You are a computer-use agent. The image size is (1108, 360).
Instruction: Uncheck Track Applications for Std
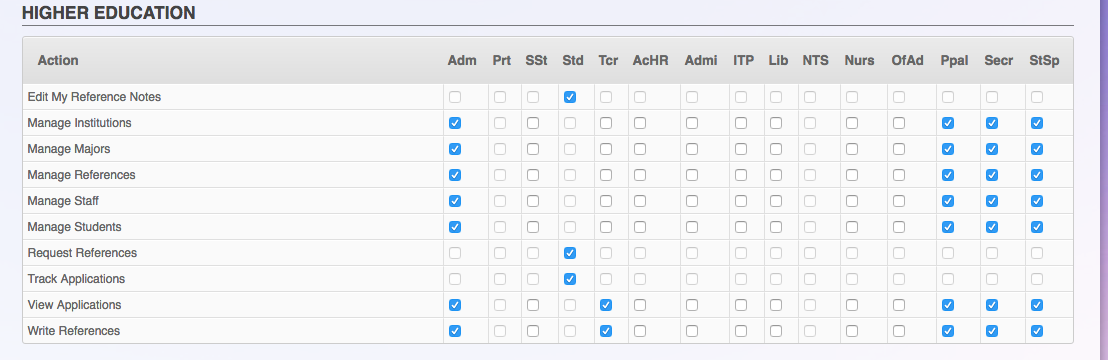click(x=570, y=279)
